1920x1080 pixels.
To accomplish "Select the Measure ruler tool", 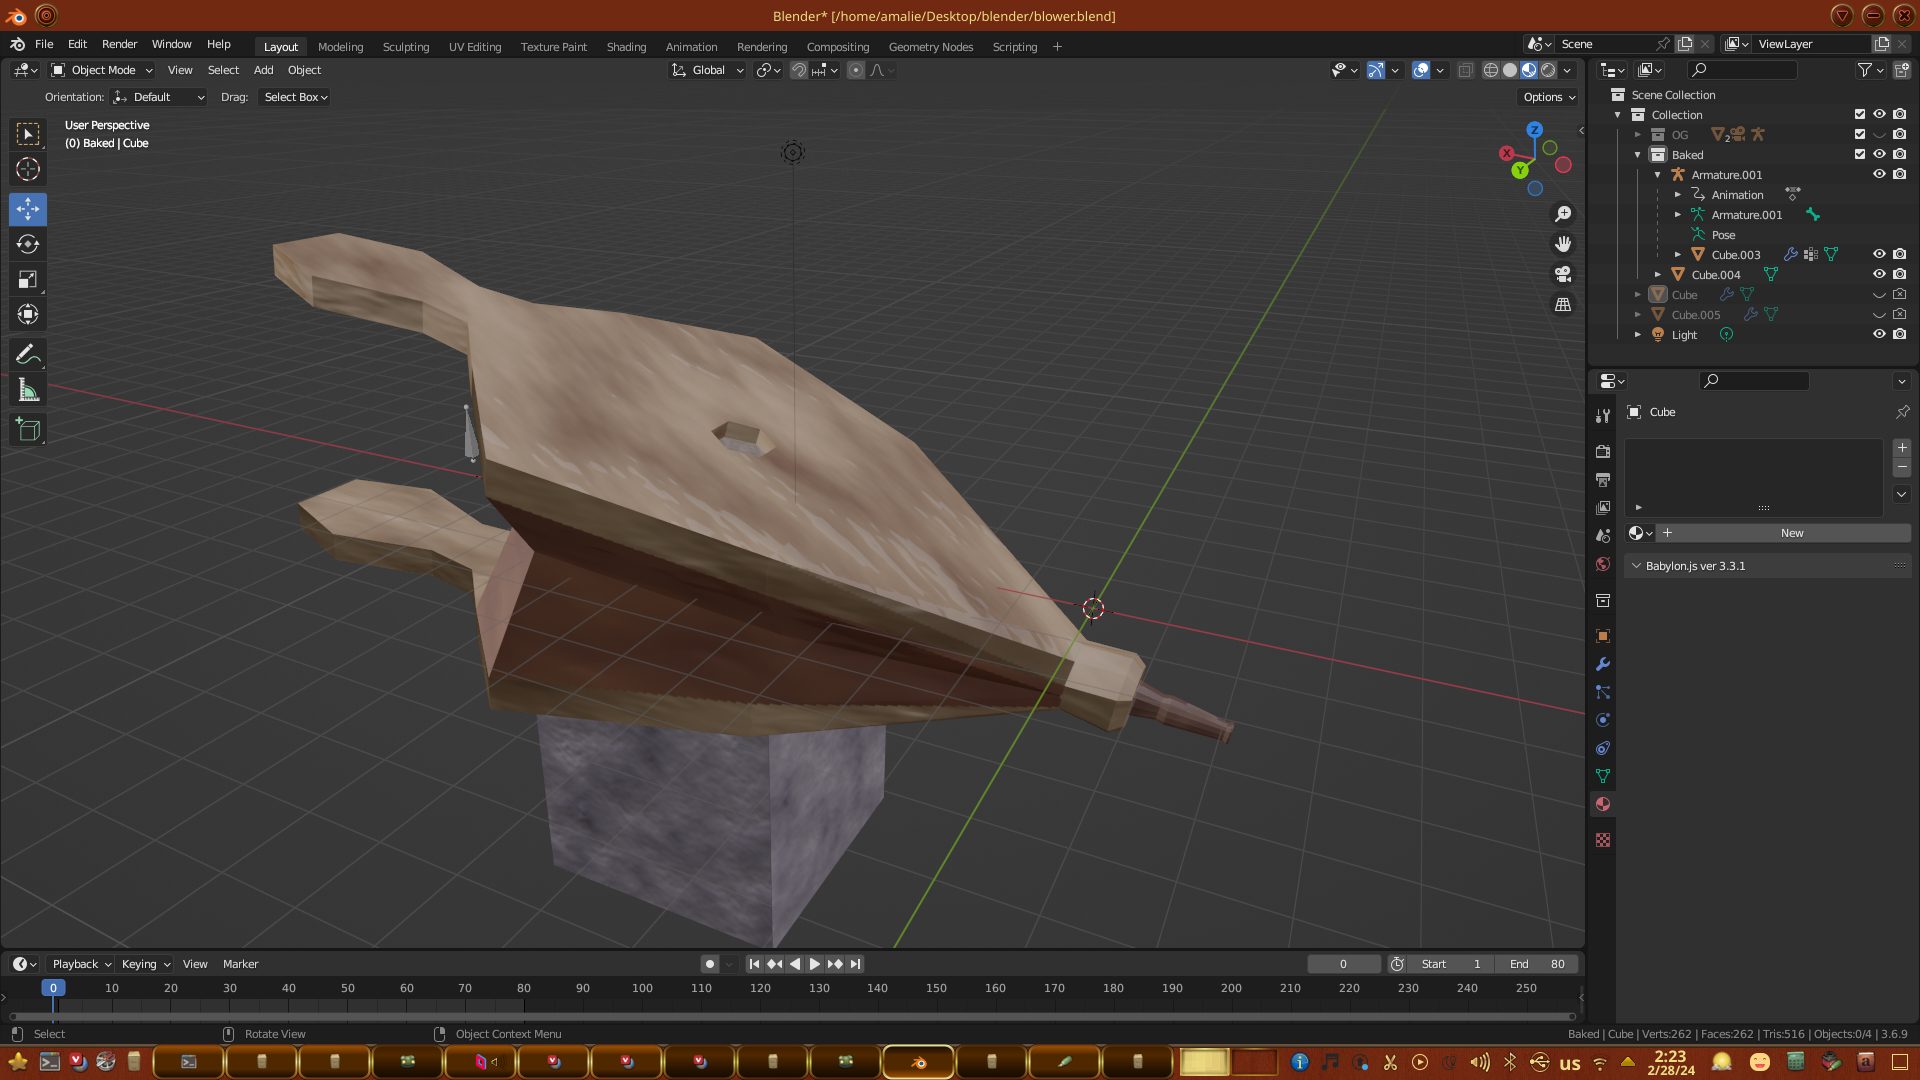I will 28,391.
